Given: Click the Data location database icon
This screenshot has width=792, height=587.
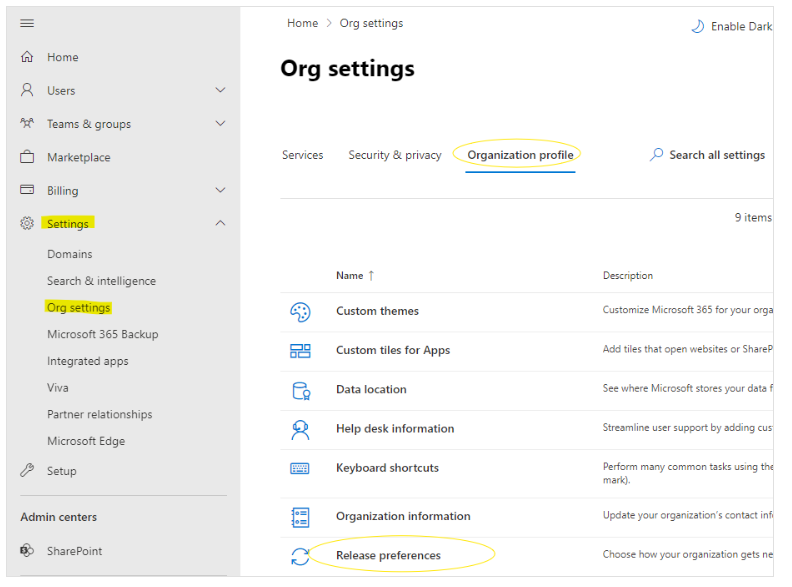Looking at the screenshot, I should point(301,390).
